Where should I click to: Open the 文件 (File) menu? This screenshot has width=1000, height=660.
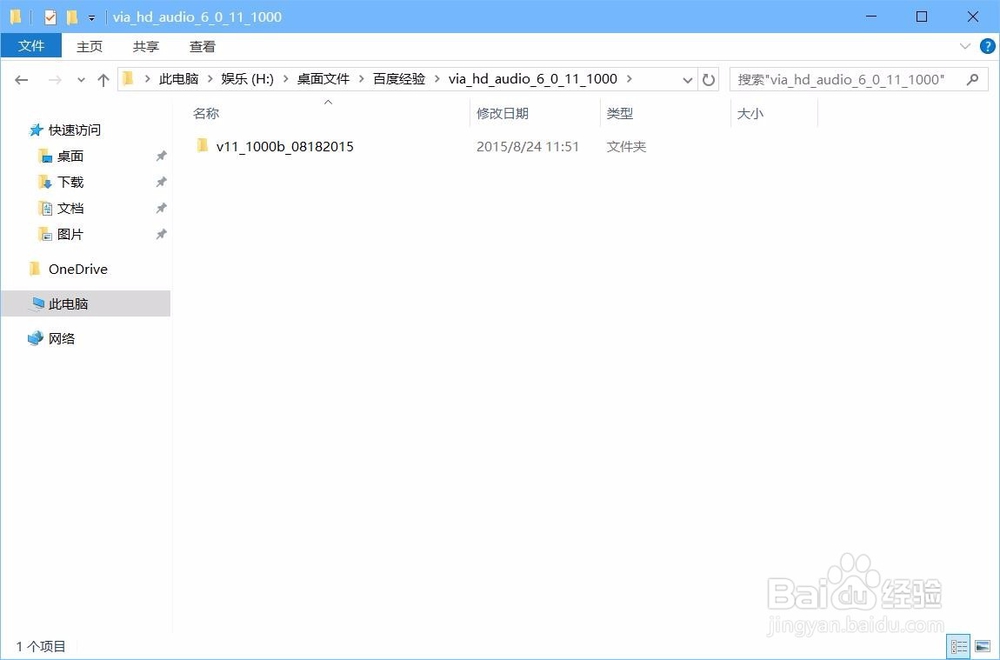pos(31,46)
